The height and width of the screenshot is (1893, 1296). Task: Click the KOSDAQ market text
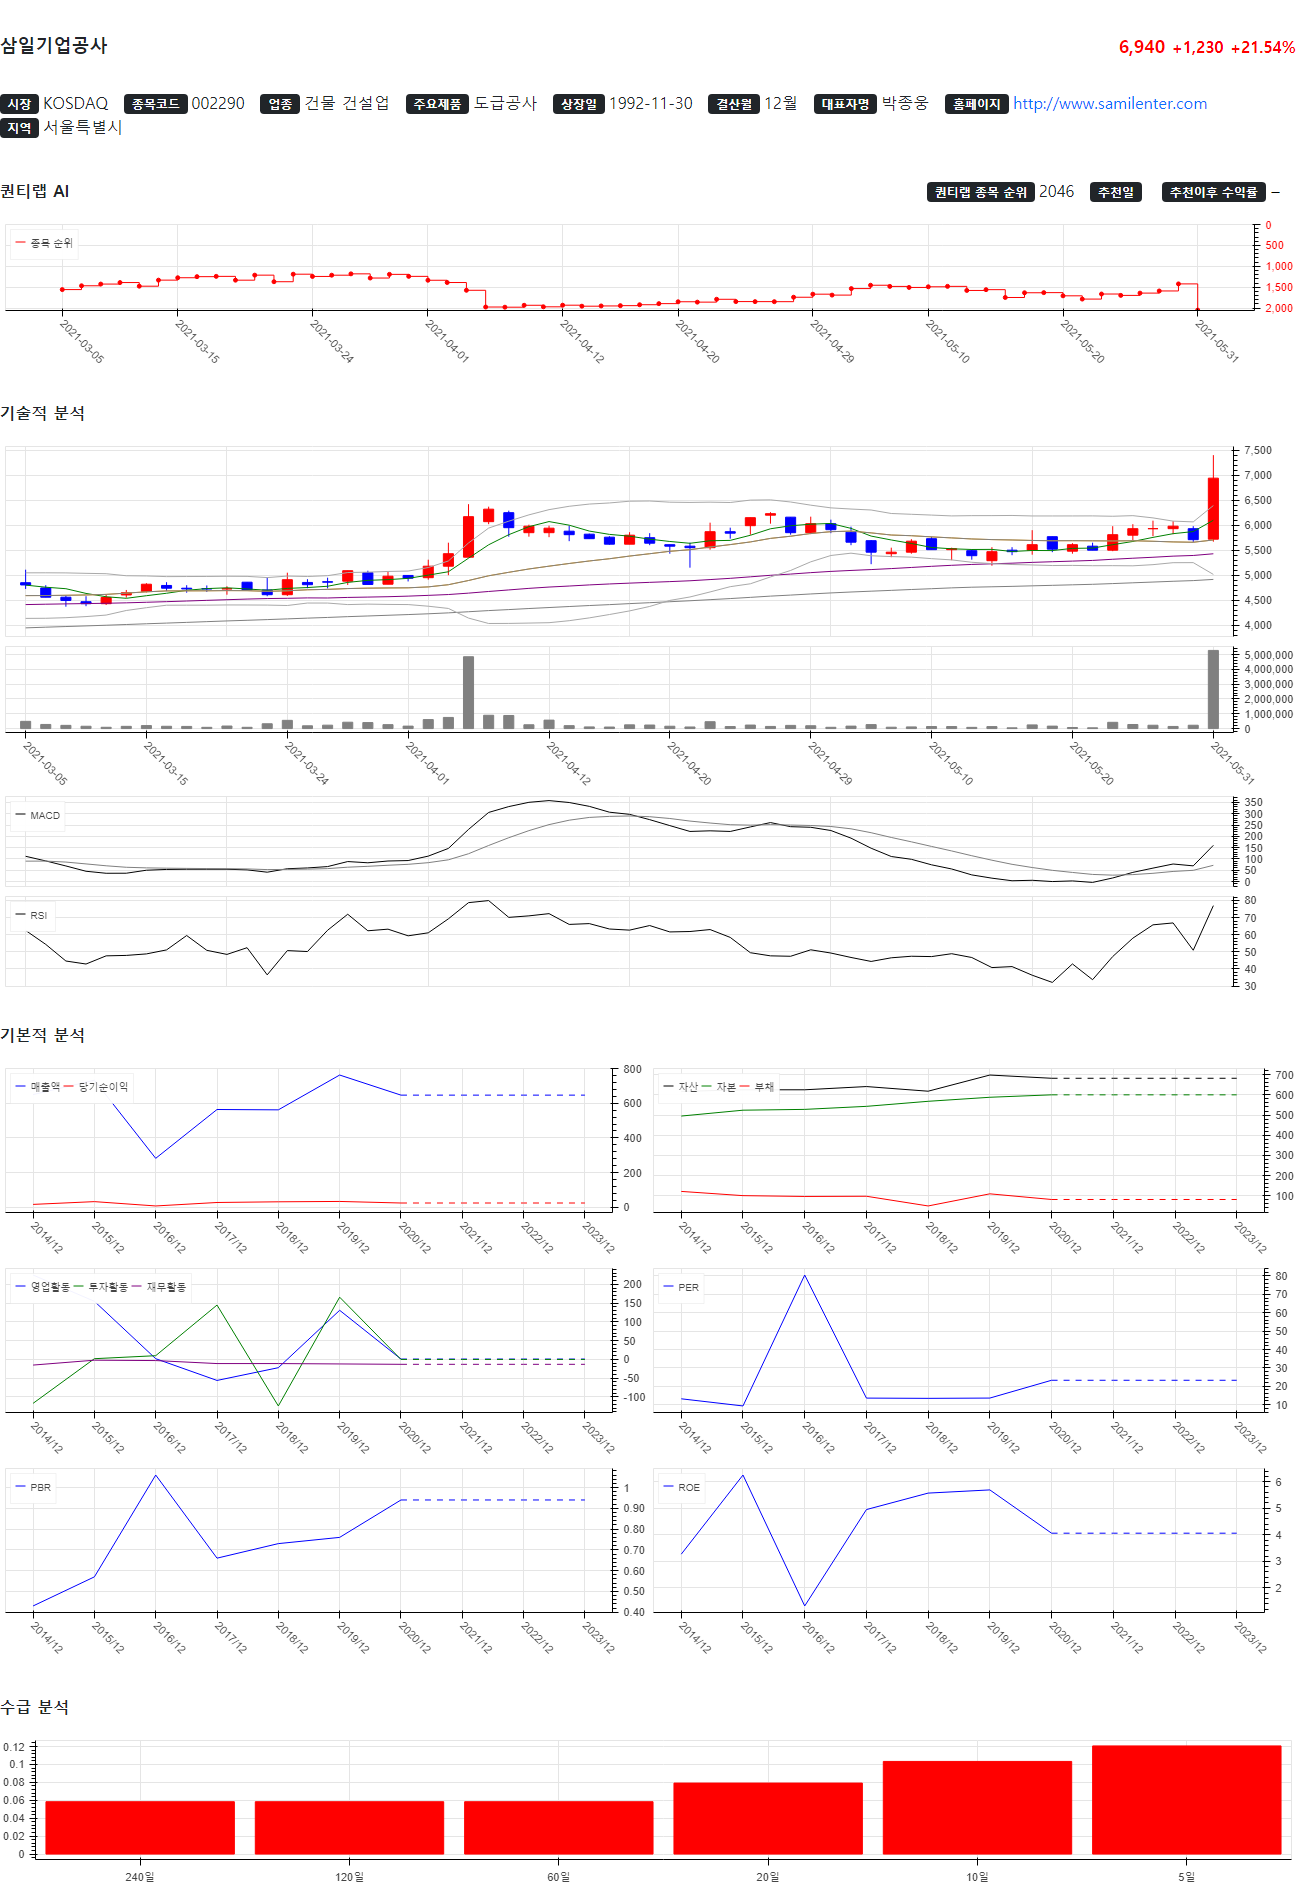point(76,103)
